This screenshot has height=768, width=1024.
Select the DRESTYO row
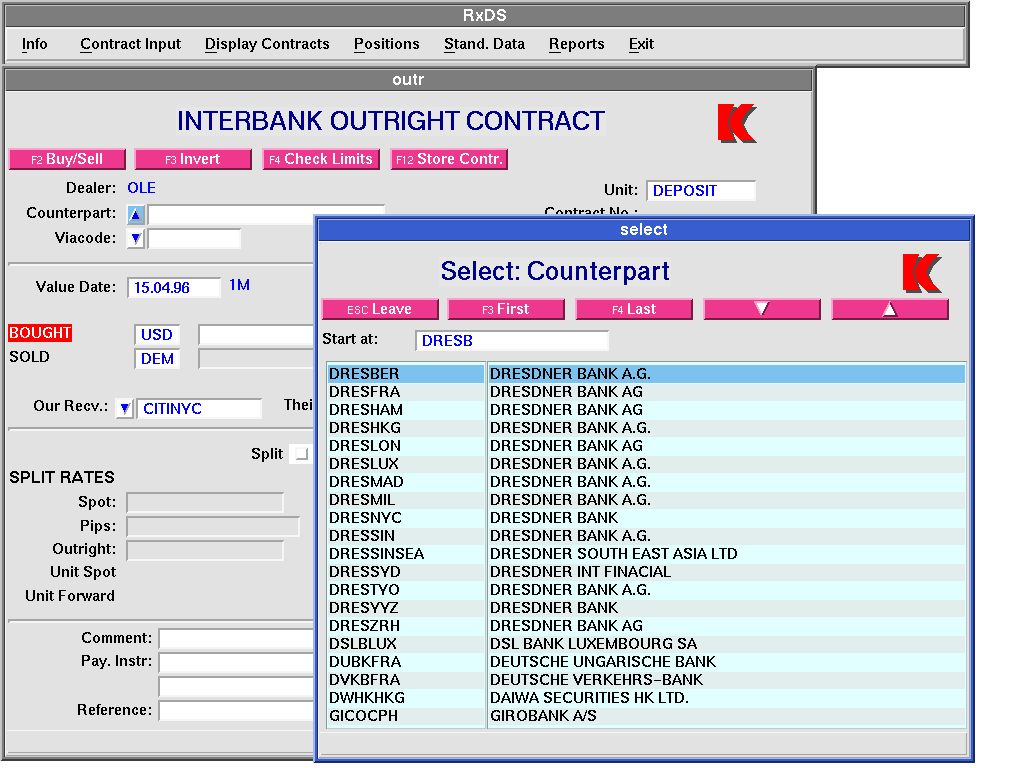pos(646,590)
